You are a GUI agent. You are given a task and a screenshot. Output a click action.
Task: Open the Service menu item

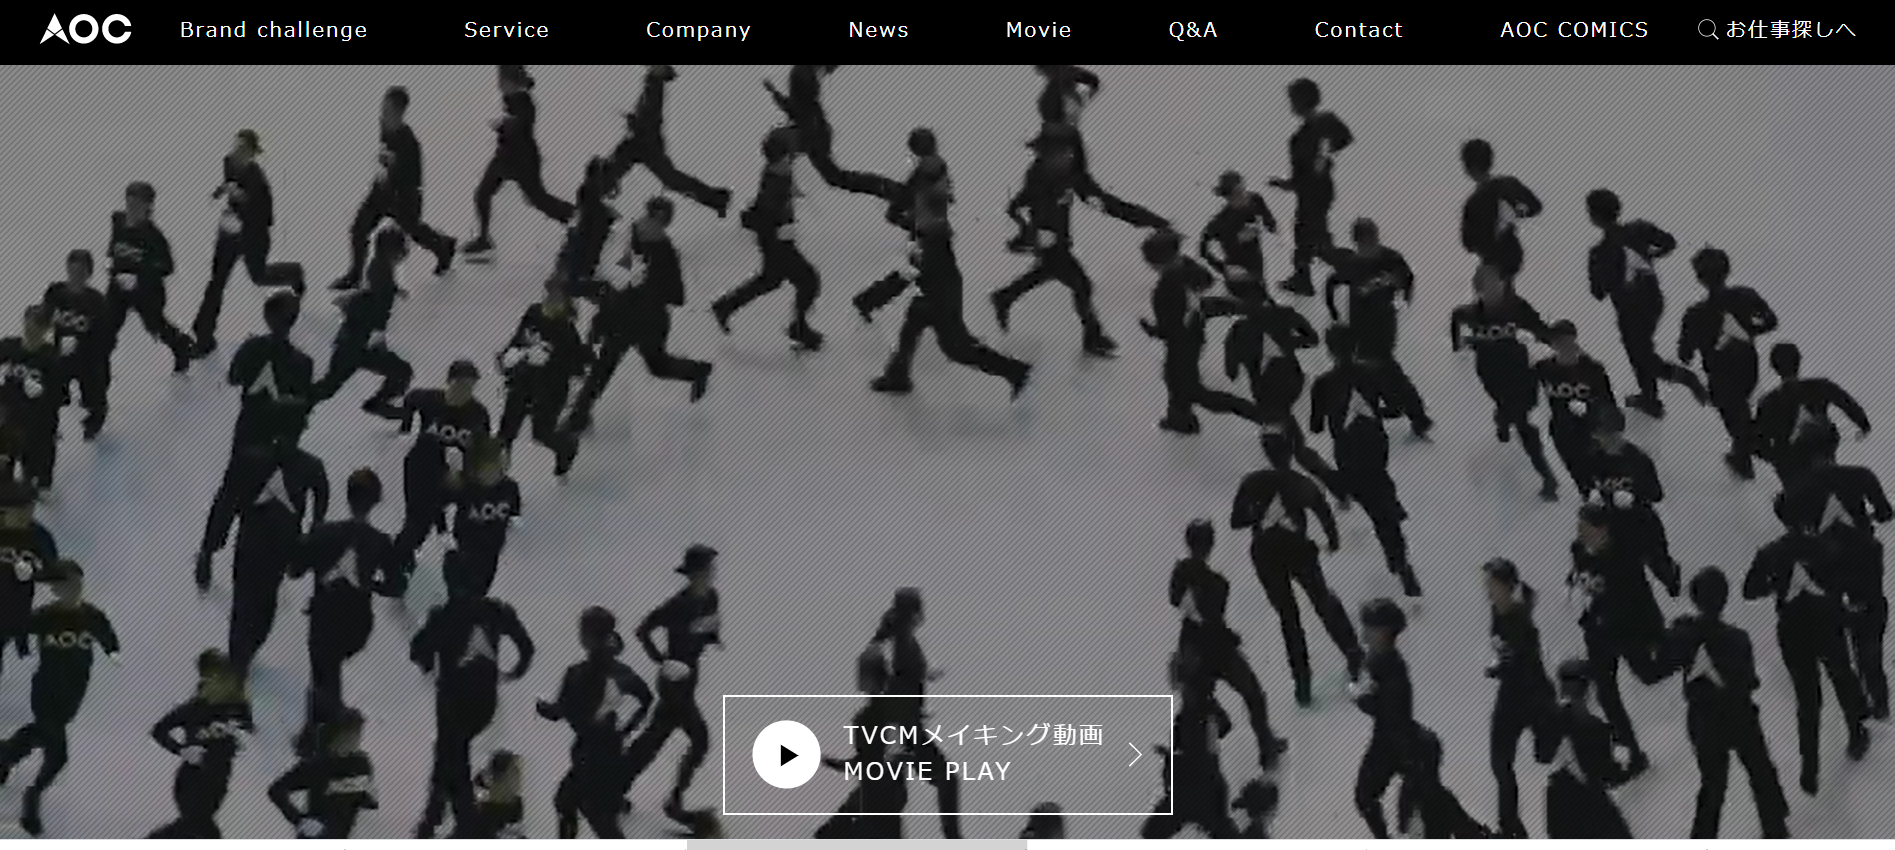tap(506, 30)
